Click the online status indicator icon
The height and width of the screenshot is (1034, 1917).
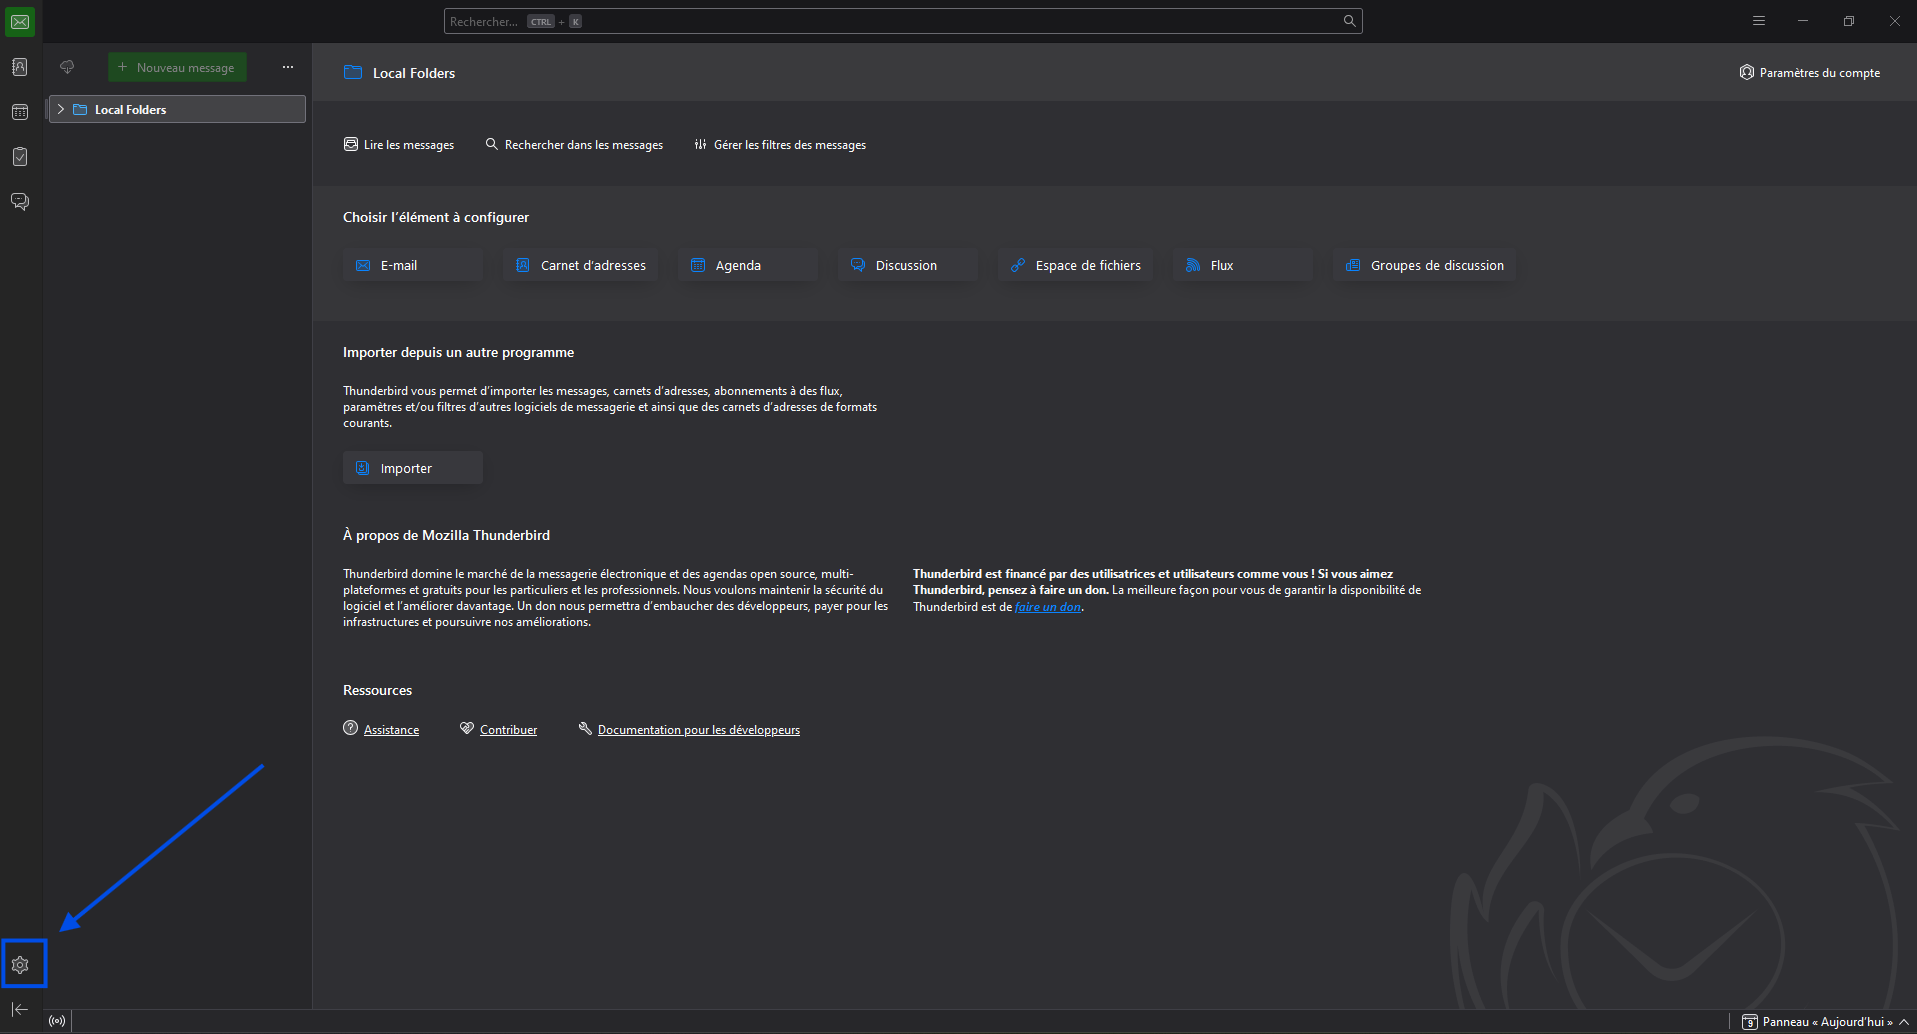57,1021
